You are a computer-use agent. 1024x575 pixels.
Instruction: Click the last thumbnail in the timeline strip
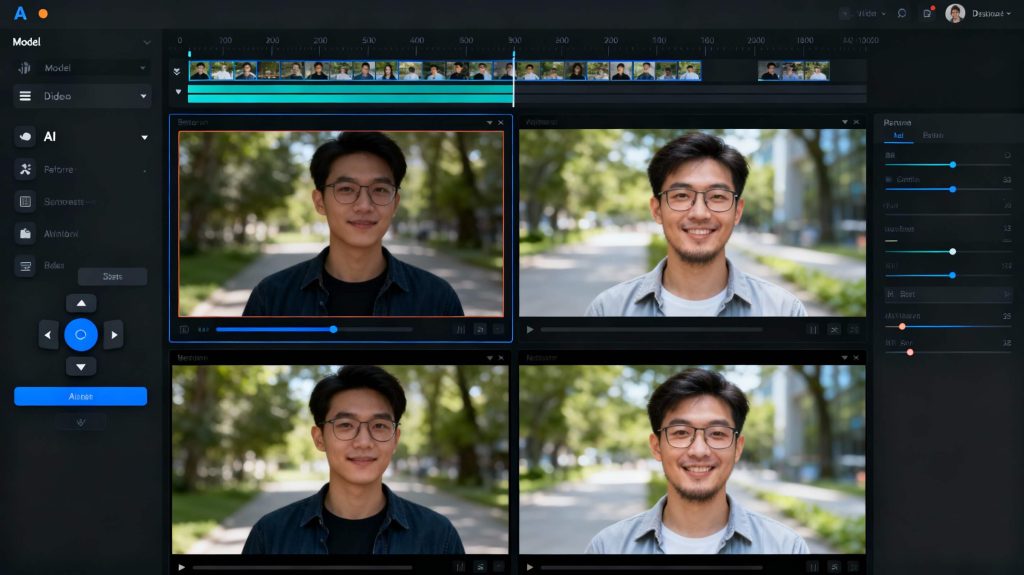click(818, 71)
